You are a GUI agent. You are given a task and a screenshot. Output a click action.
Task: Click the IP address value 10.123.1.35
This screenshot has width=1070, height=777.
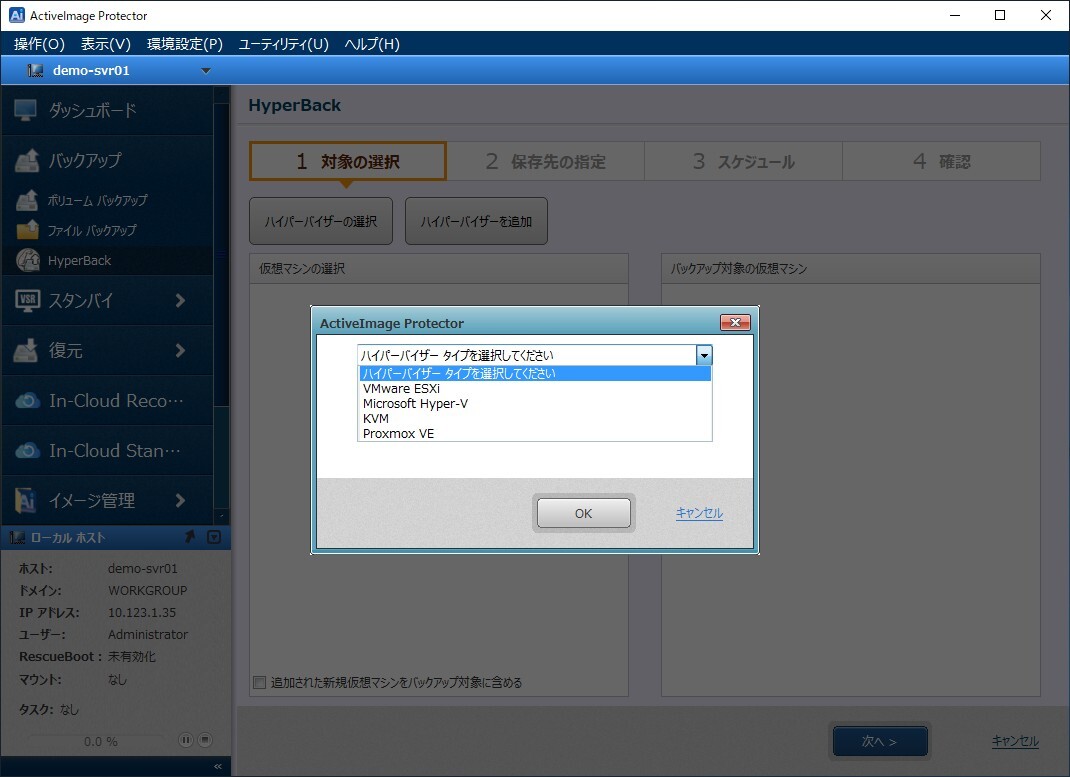tap(142, 613)
